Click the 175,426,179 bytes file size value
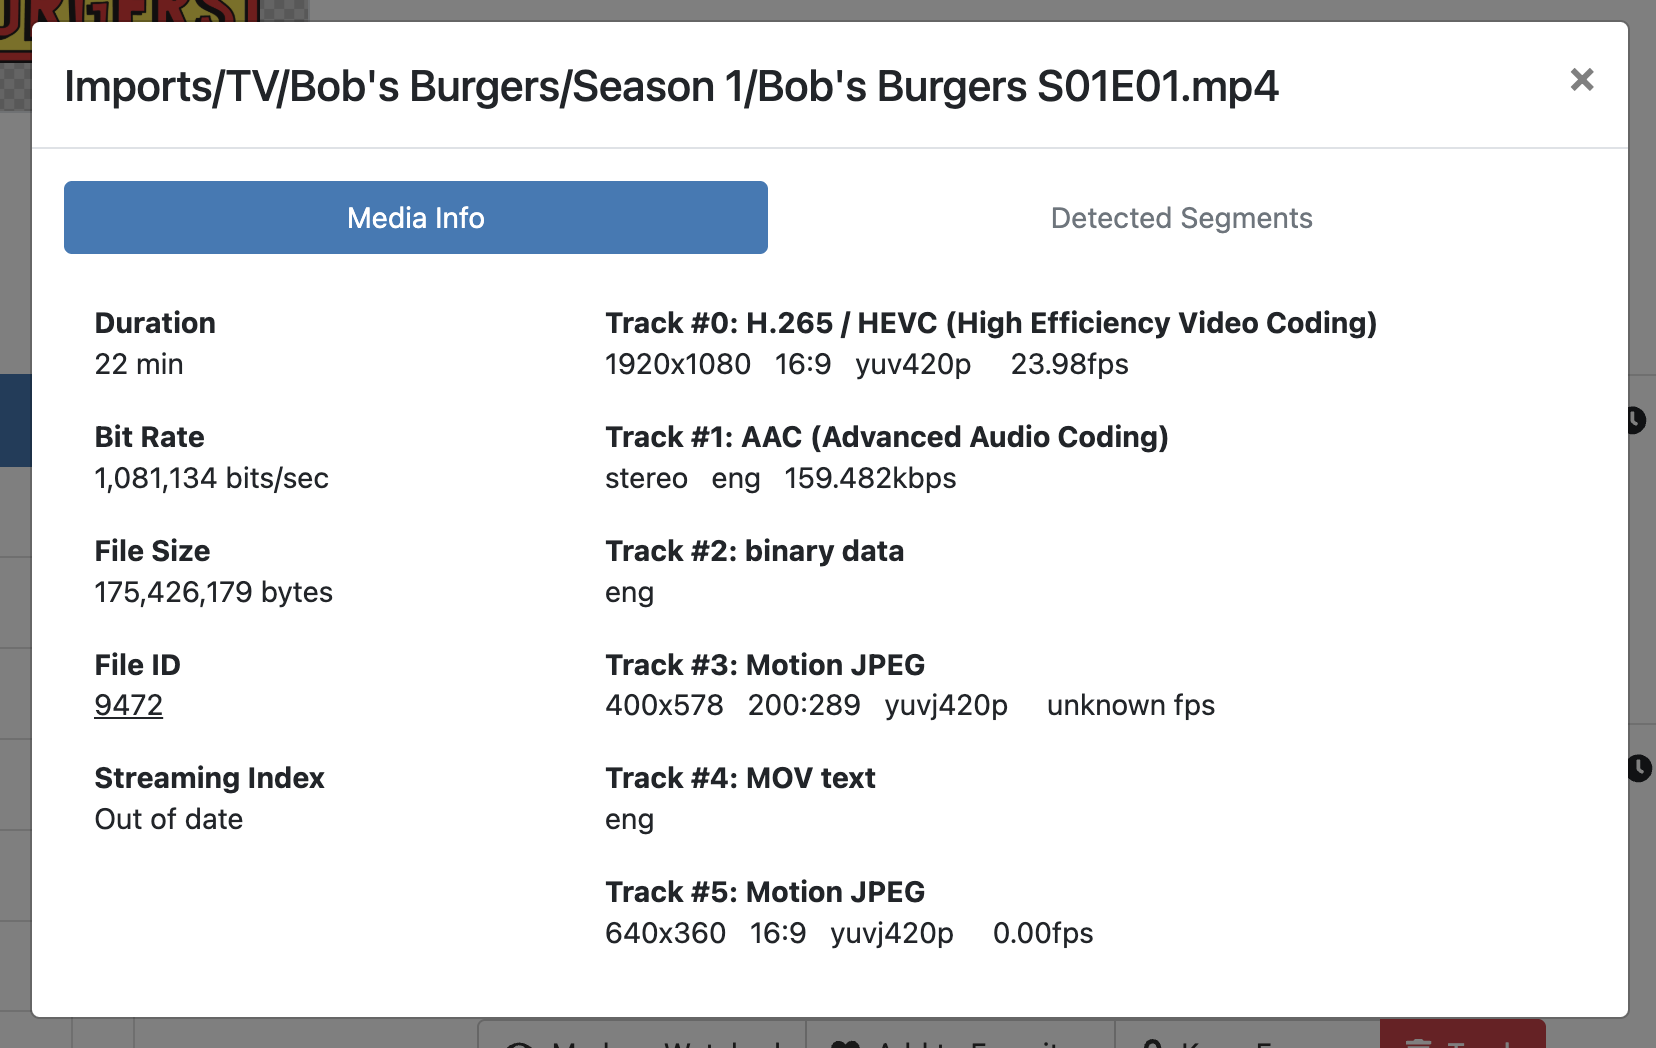Image resolution: width=1656 pixels, height=1048 pixels. pyautogui.click(x=214, y=593)
